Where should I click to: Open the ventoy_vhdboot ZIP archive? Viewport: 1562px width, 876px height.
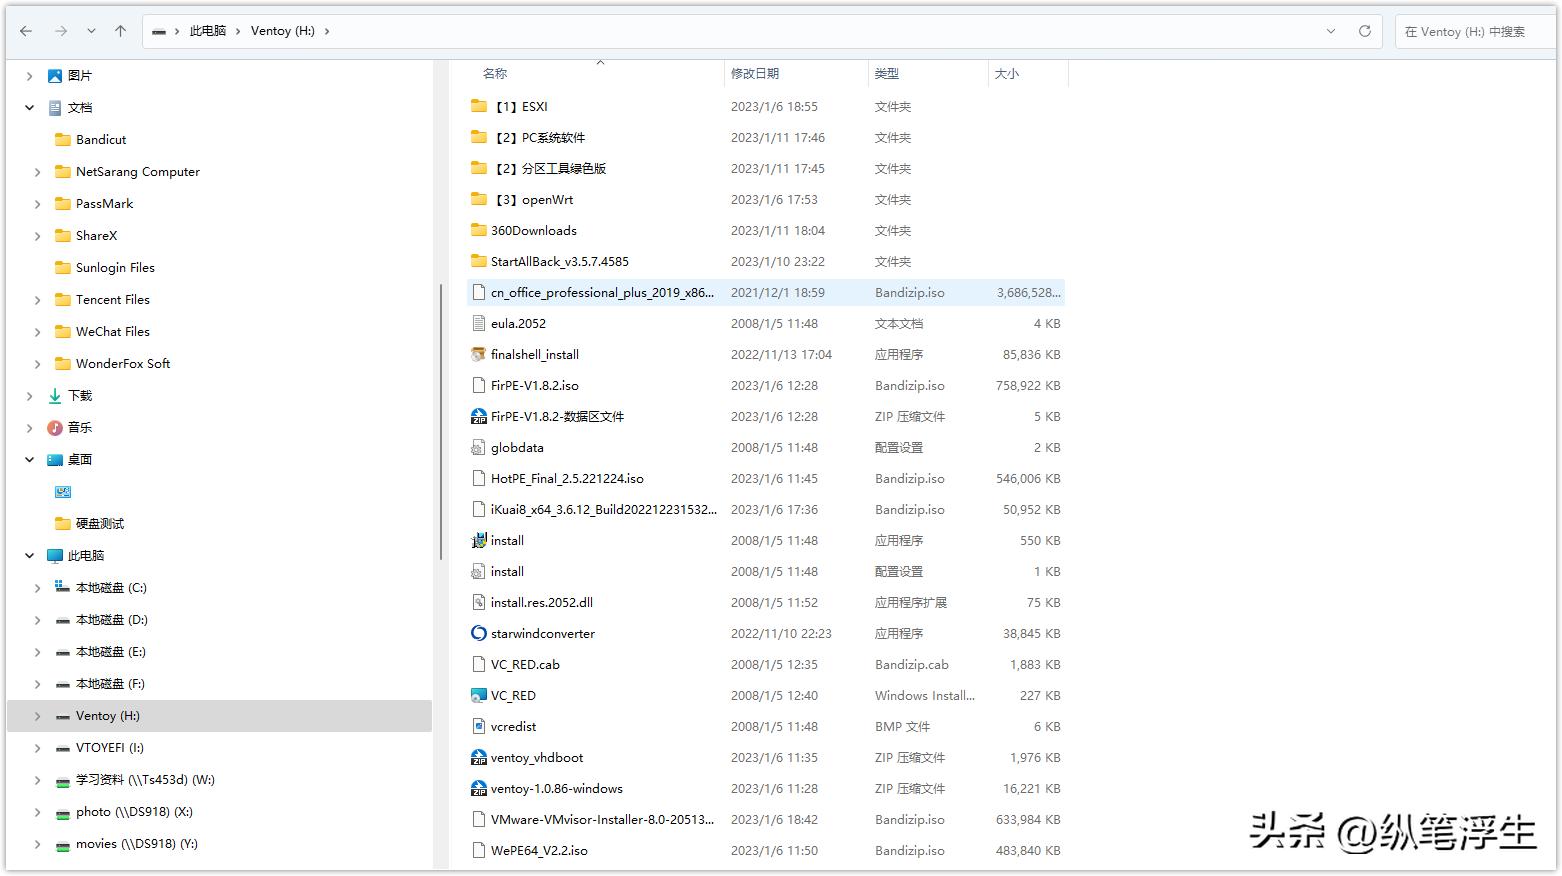tap(537, 757)
